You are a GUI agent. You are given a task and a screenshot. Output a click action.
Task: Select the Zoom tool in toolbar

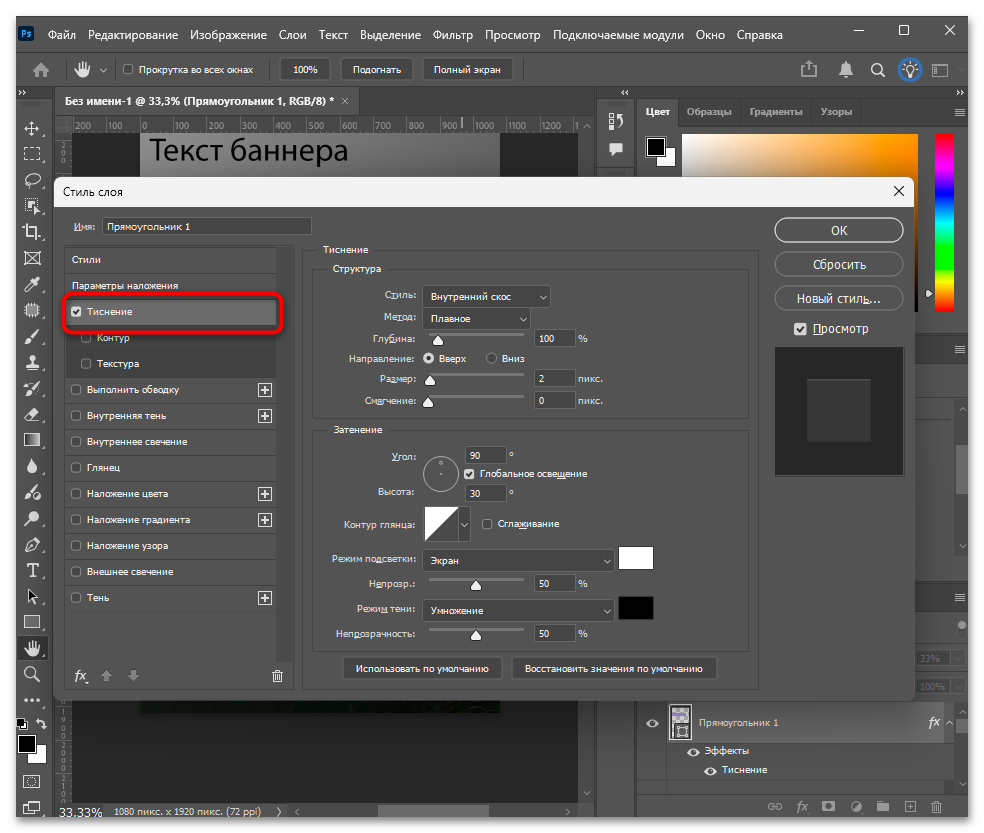(x=31, y=674)
